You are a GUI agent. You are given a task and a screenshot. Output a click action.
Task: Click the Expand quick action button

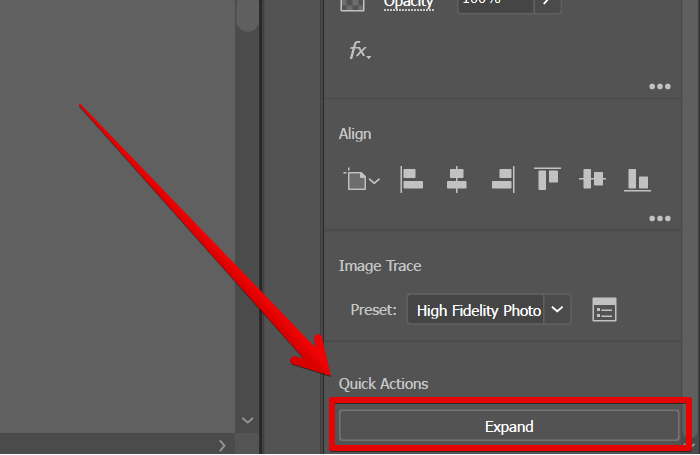509,426
